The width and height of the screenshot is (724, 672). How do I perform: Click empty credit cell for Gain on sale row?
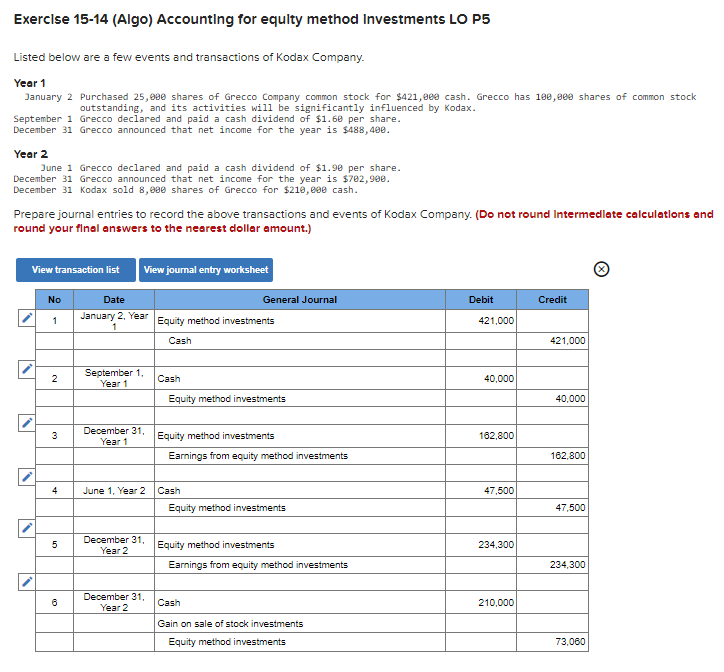(552, 624)
